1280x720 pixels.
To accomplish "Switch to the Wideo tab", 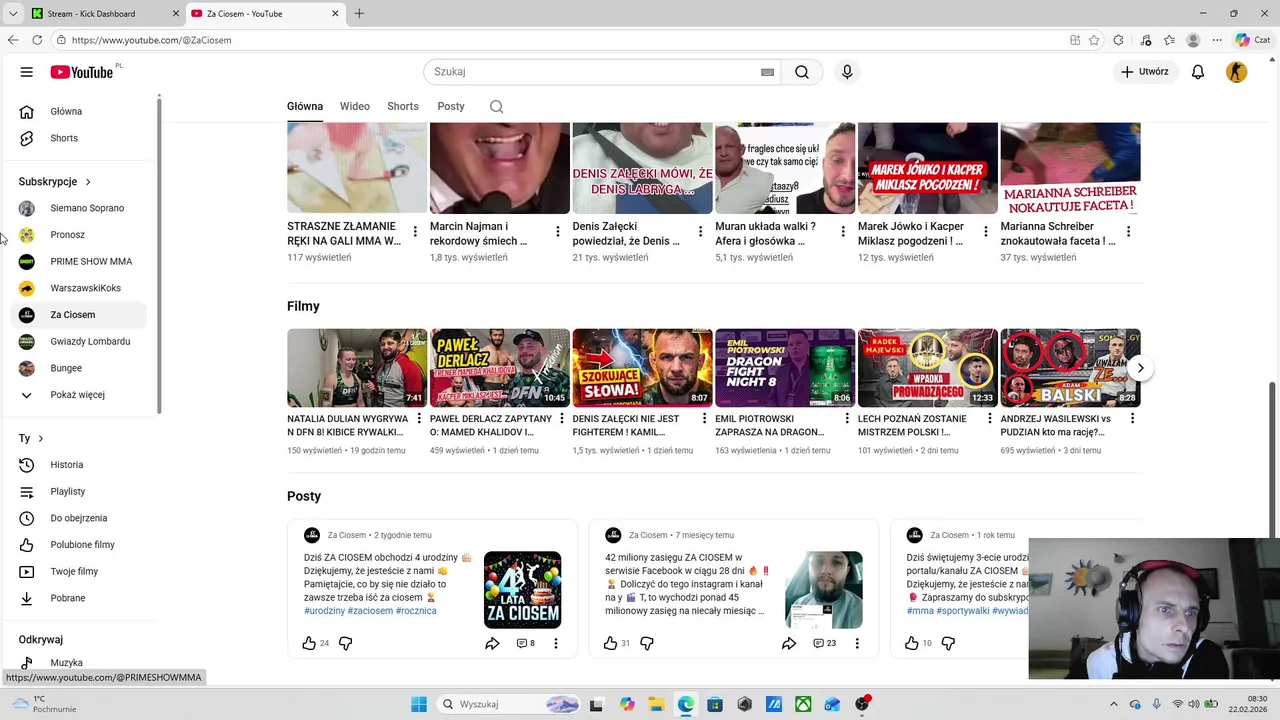I will click(354, 106).
